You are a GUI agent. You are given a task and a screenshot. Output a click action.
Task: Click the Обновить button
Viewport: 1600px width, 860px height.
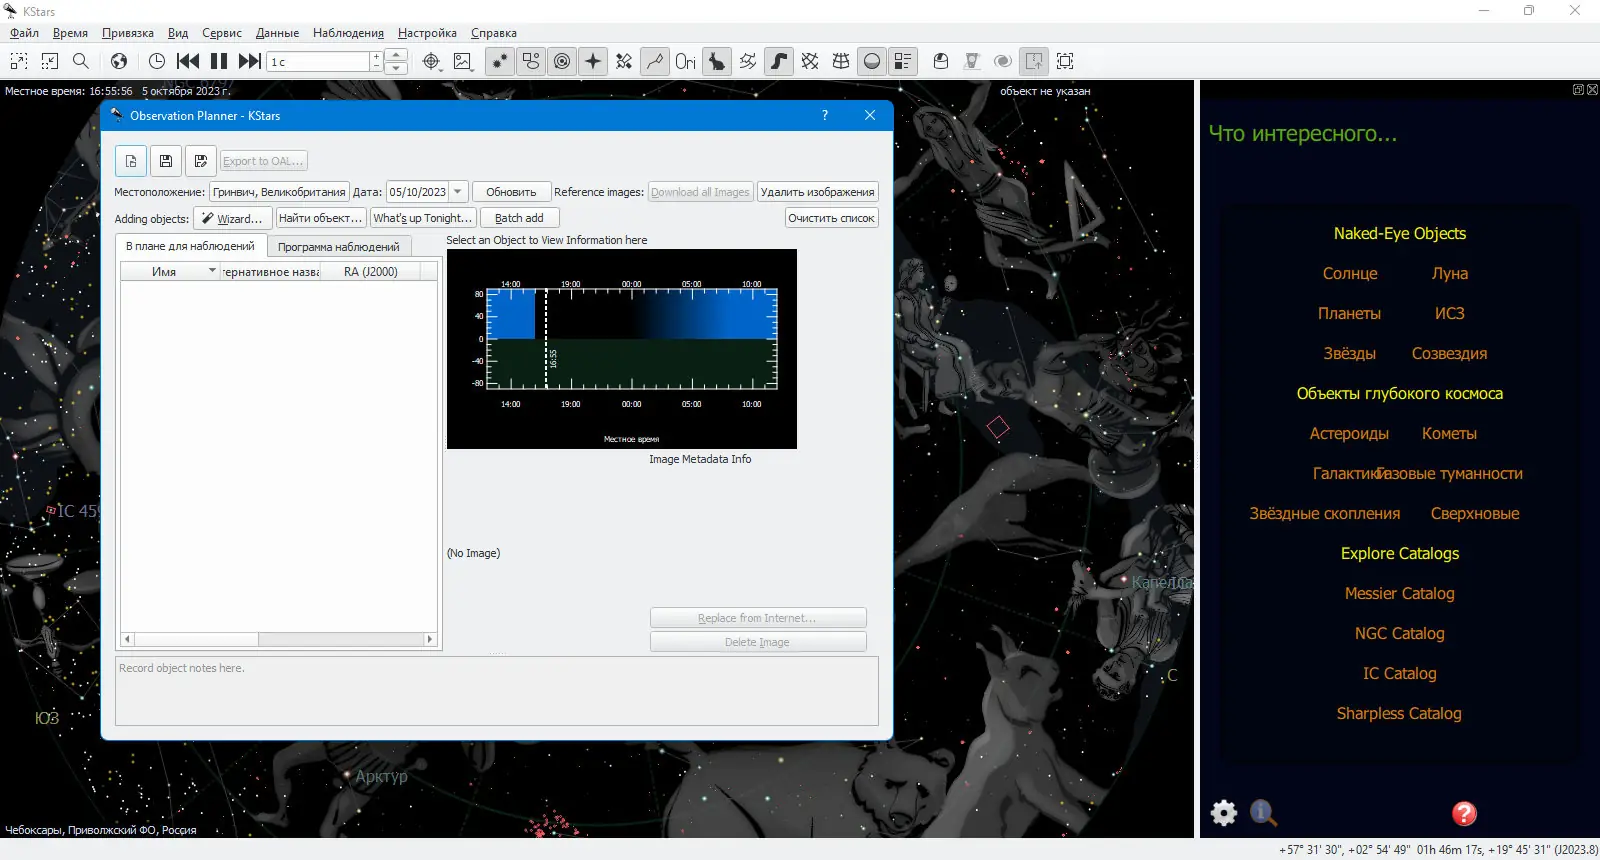tap(511, 192)
